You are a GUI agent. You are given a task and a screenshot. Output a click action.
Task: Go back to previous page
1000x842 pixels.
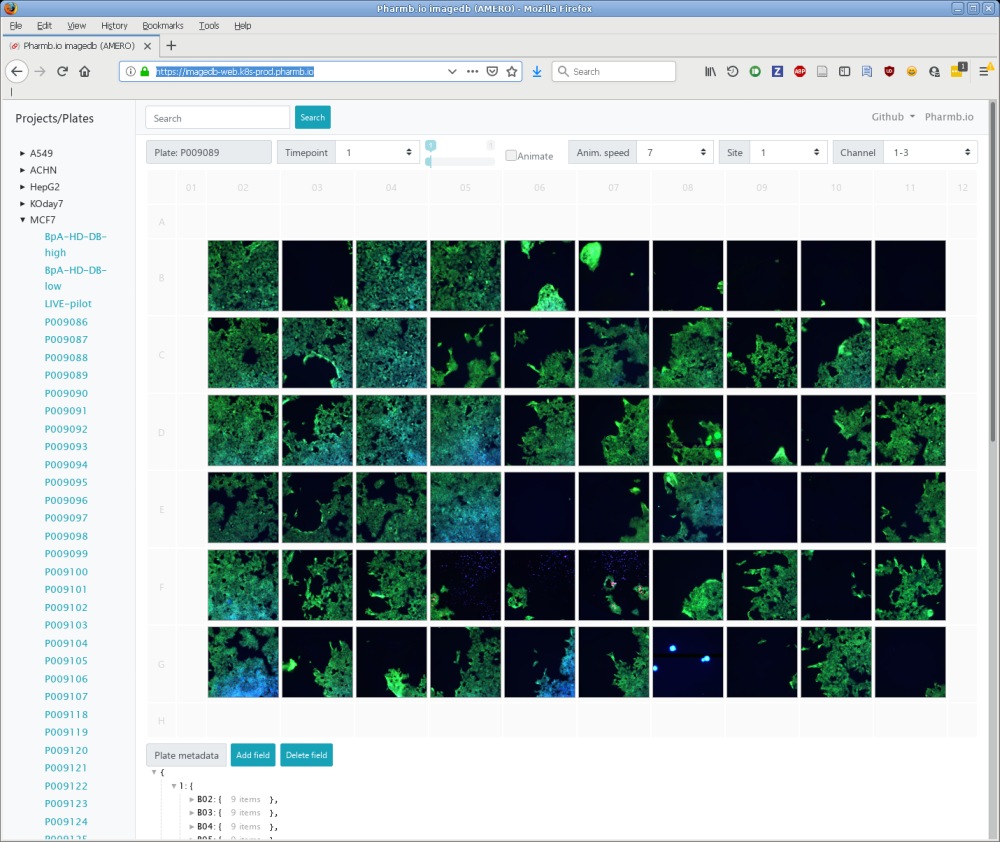pyautogui.click(x=17, y=71)
